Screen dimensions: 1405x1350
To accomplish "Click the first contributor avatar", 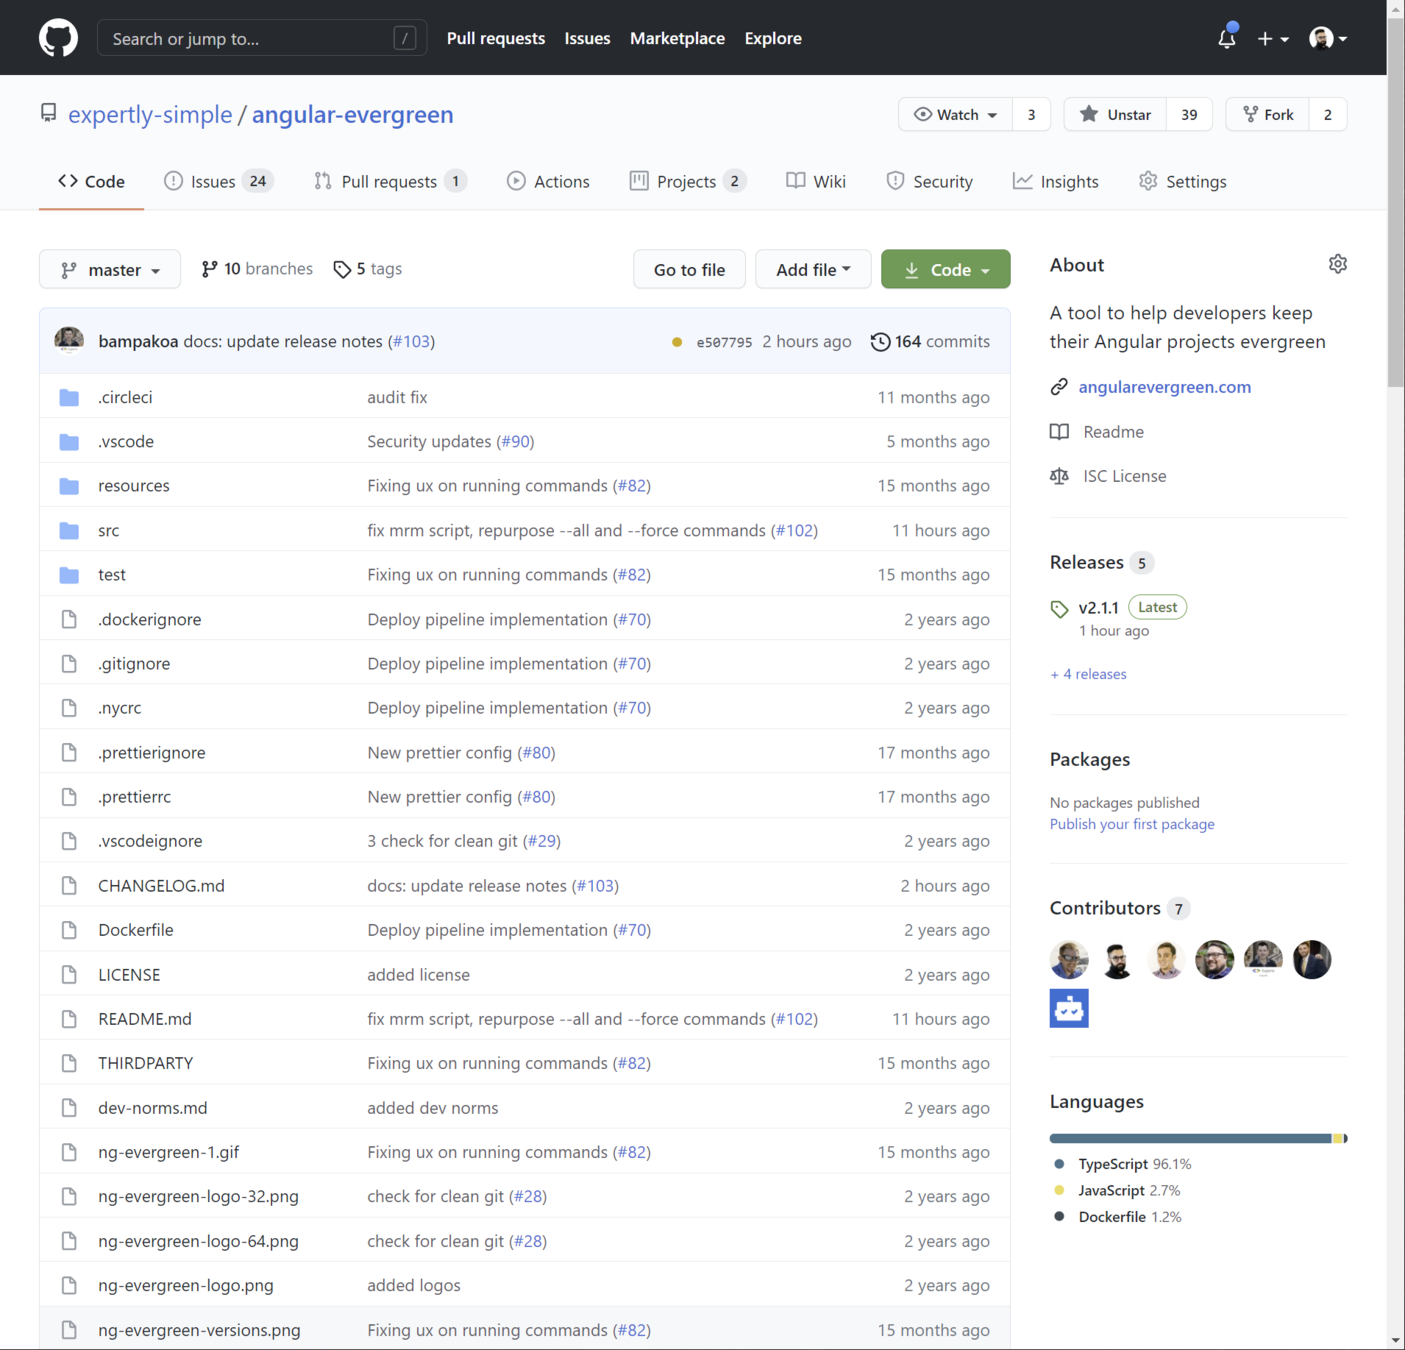I will tap(1069, 960).
